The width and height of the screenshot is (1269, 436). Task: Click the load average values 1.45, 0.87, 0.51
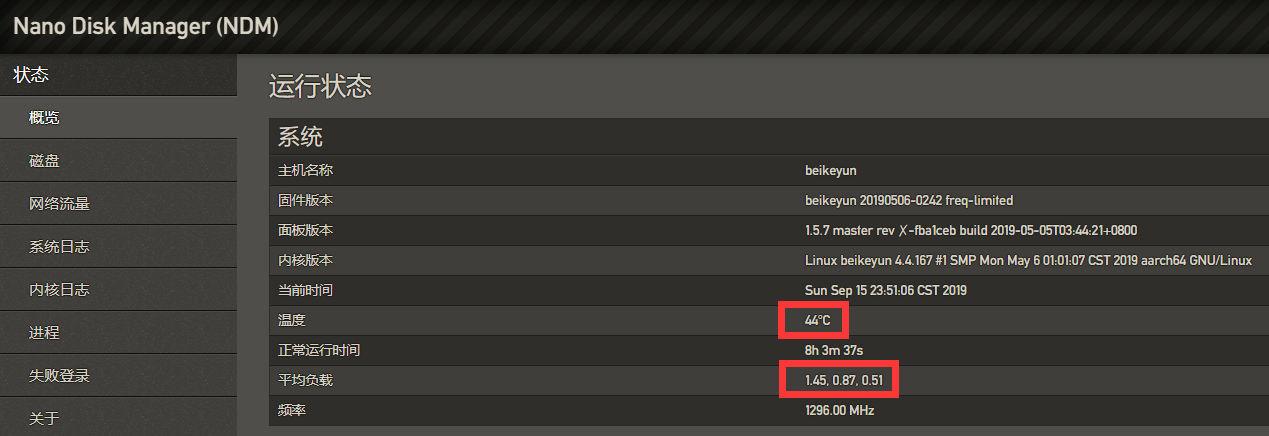point(842,380)
